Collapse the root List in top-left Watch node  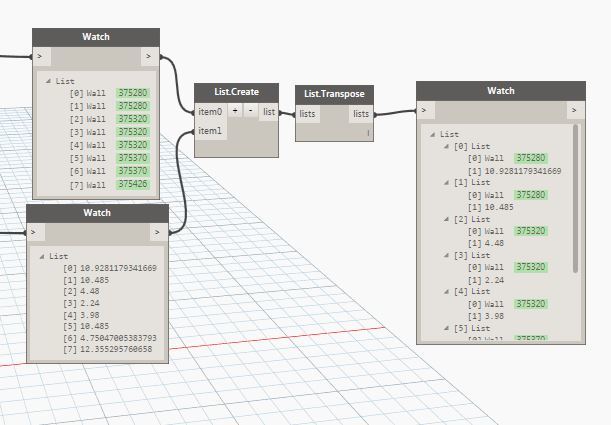point(47,79)
